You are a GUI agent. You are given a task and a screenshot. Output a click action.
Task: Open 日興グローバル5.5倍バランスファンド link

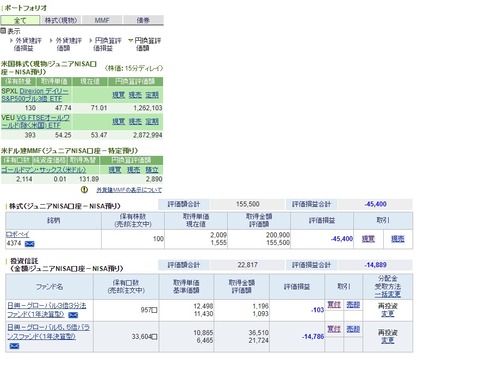pos(49,332)
